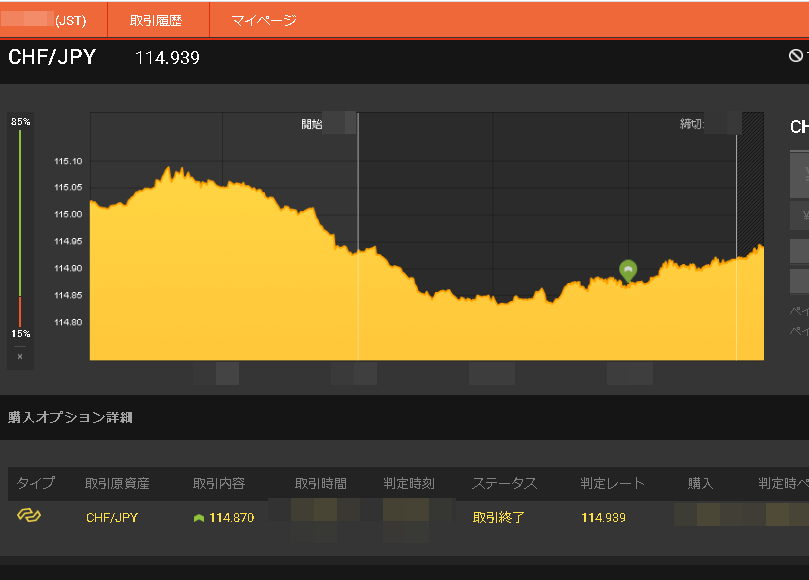
Task: Click the yellow option type icon
Action: 29,515
